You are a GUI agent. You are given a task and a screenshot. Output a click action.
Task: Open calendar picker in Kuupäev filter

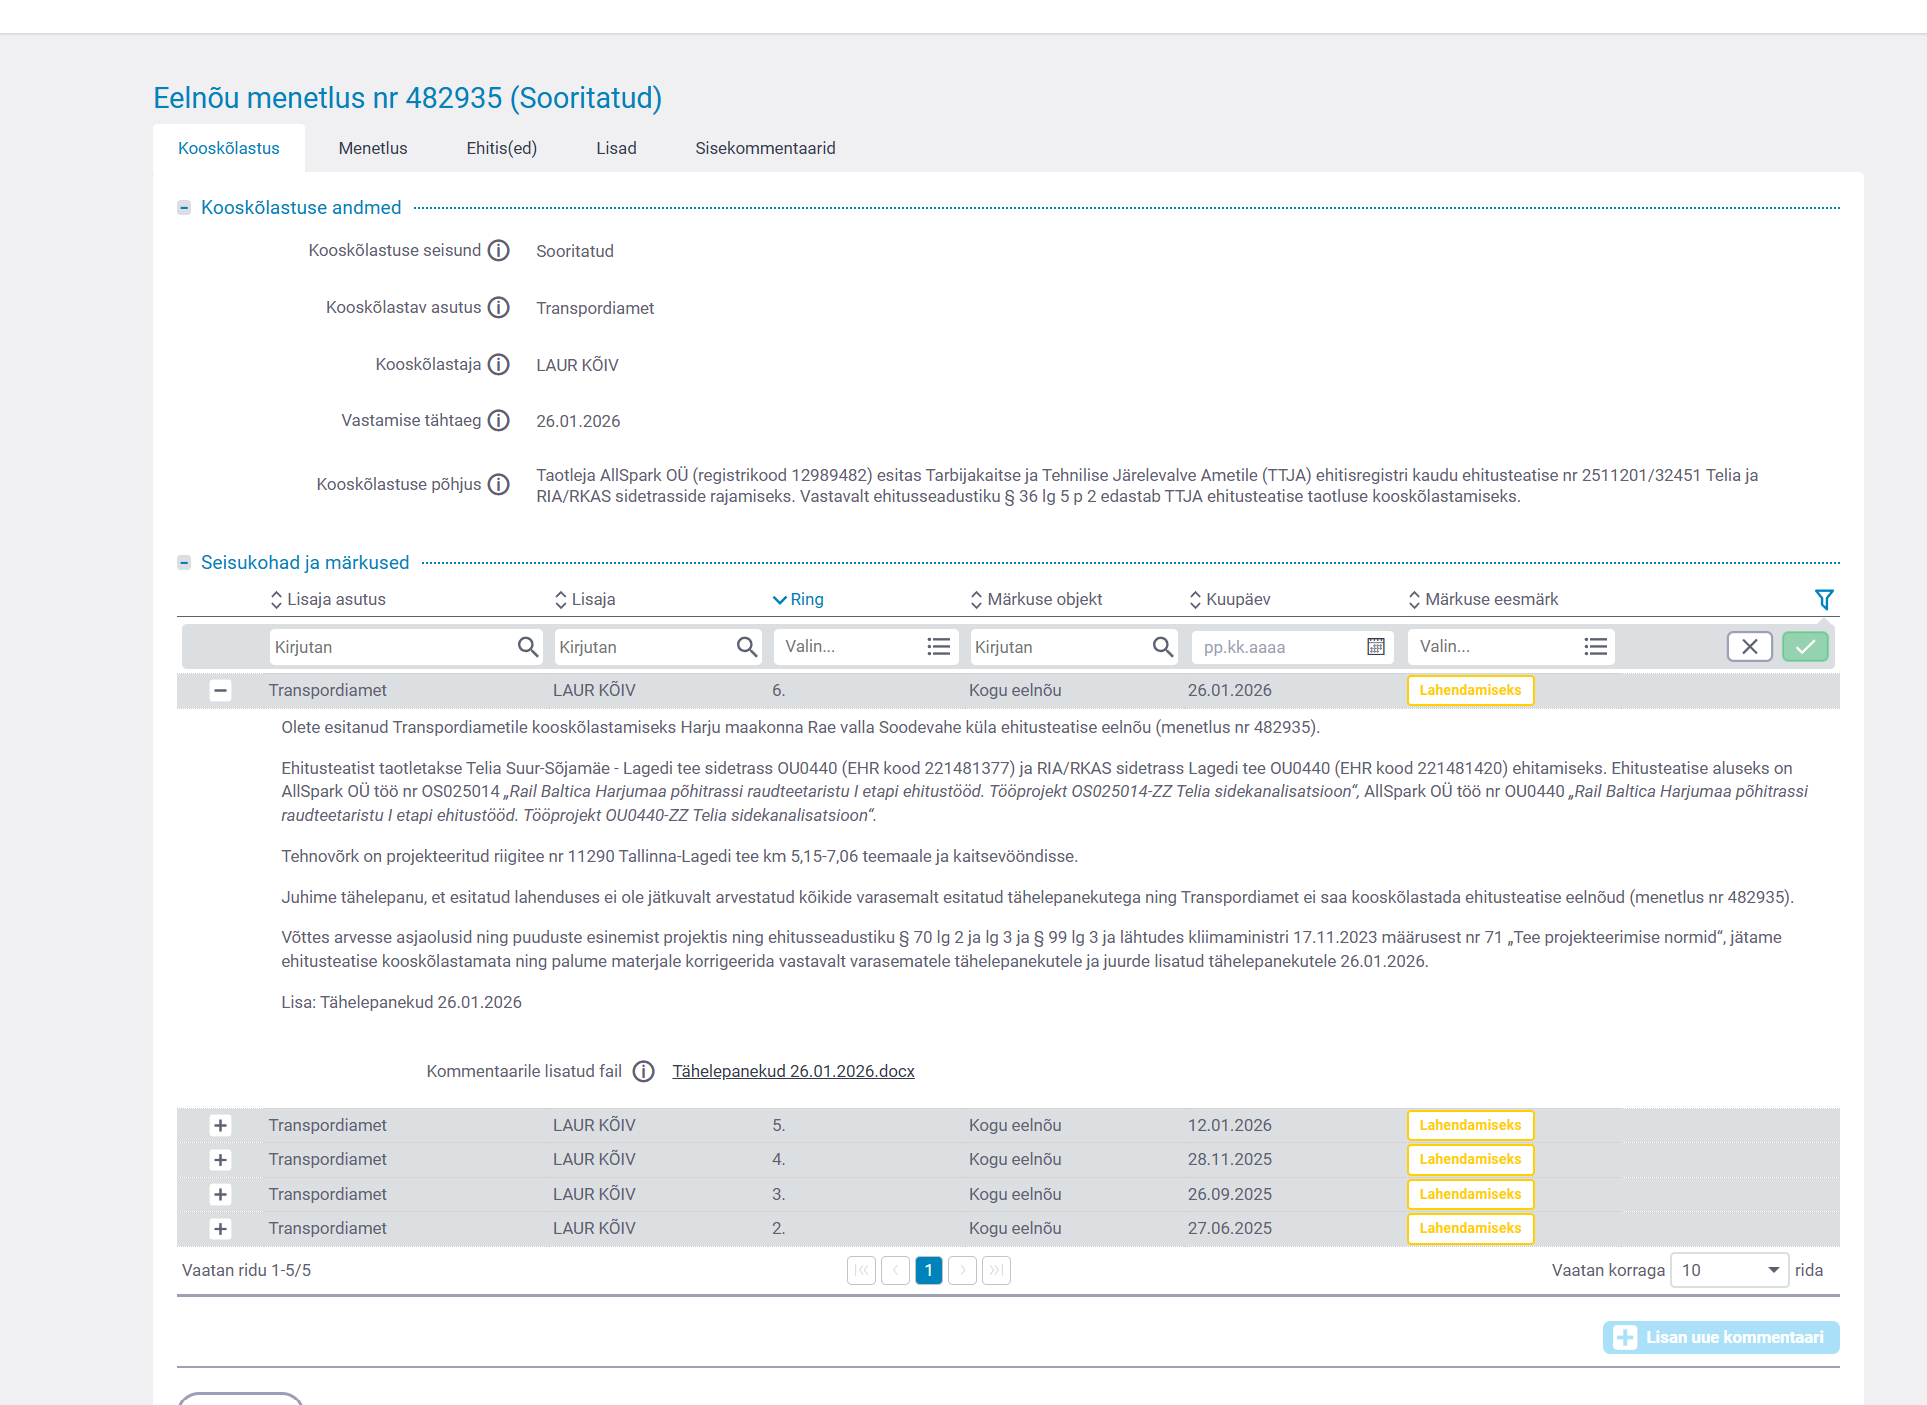coord(1375,647)
